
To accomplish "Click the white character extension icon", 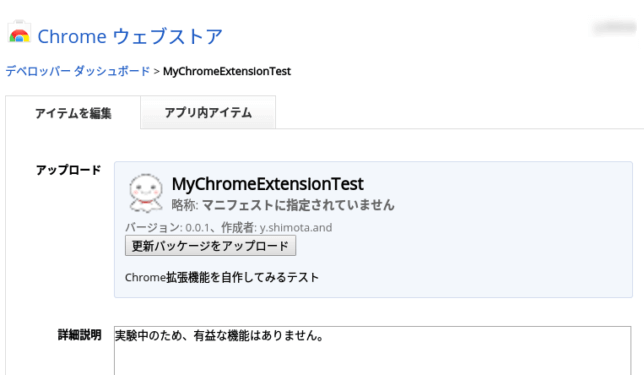I will (145, 193).
